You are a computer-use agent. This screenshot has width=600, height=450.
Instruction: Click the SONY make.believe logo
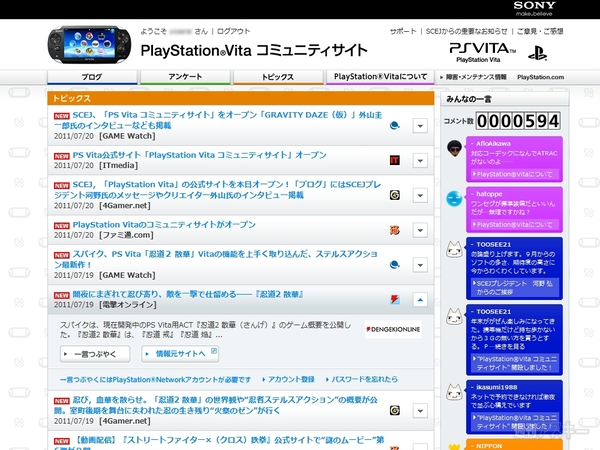(534, 8)
